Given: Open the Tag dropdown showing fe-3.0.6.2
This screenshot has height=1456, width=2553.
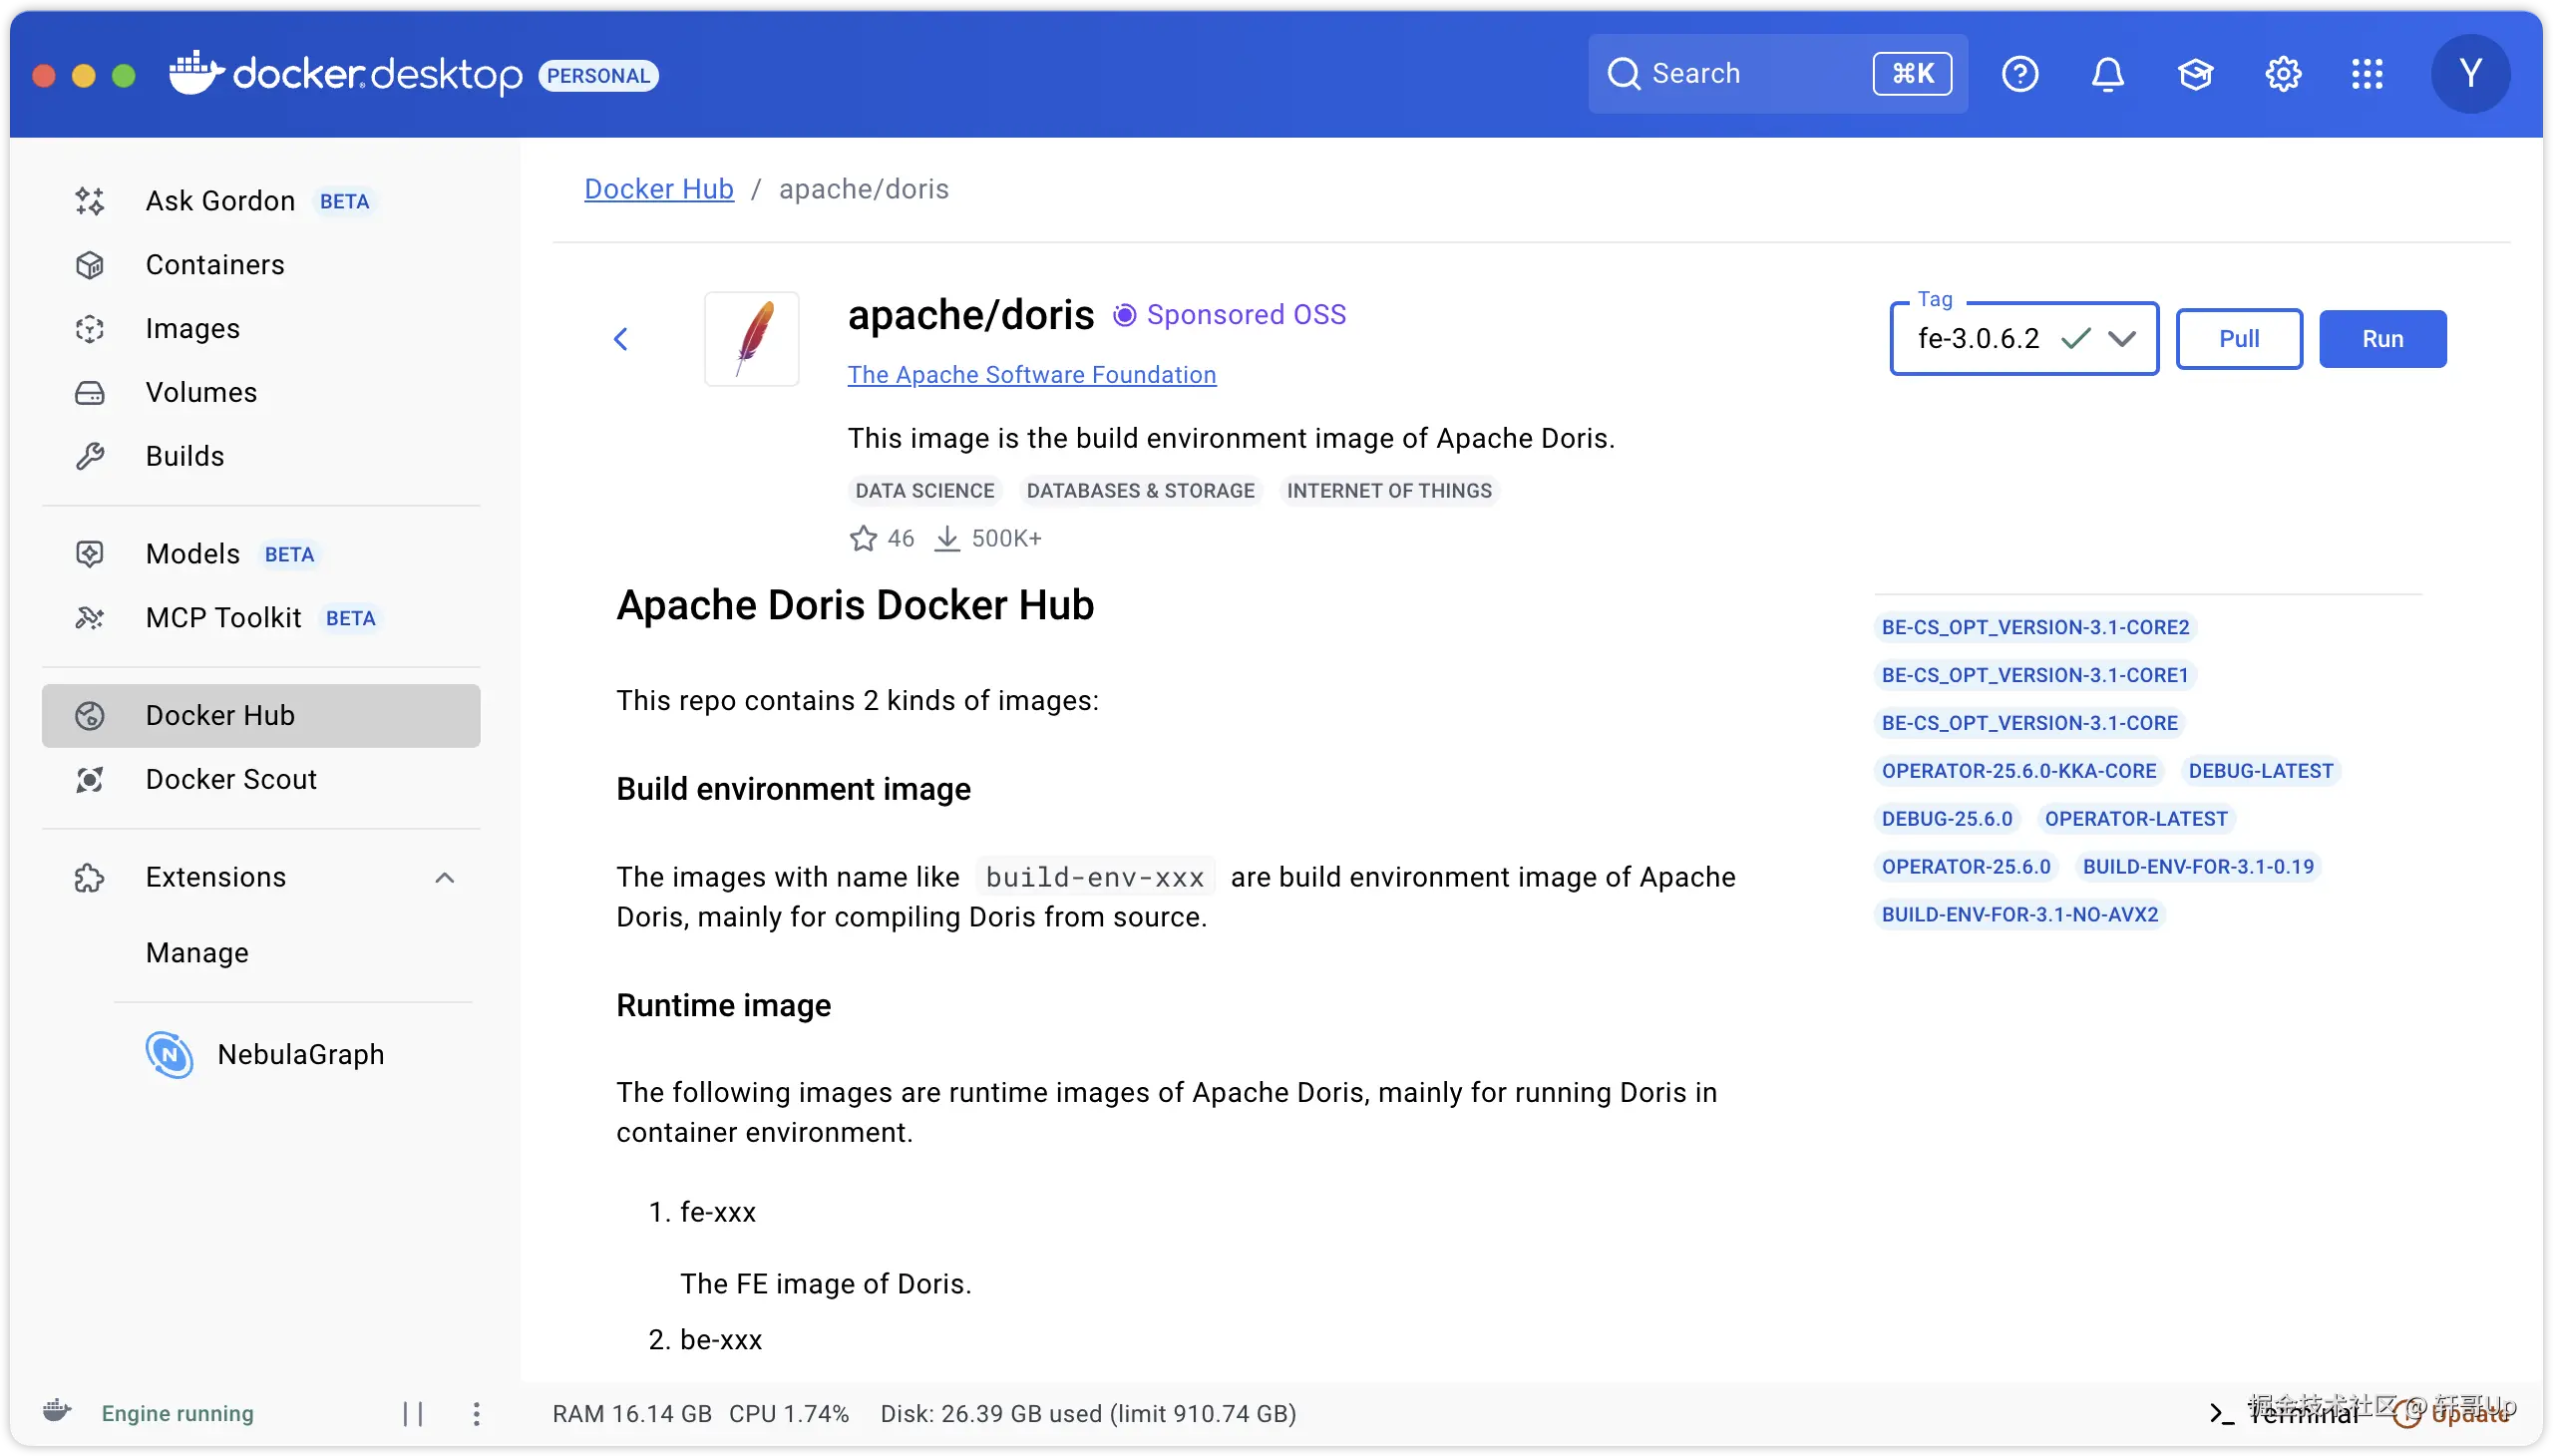Looking at the screenshot, I should pos(2023,339).
